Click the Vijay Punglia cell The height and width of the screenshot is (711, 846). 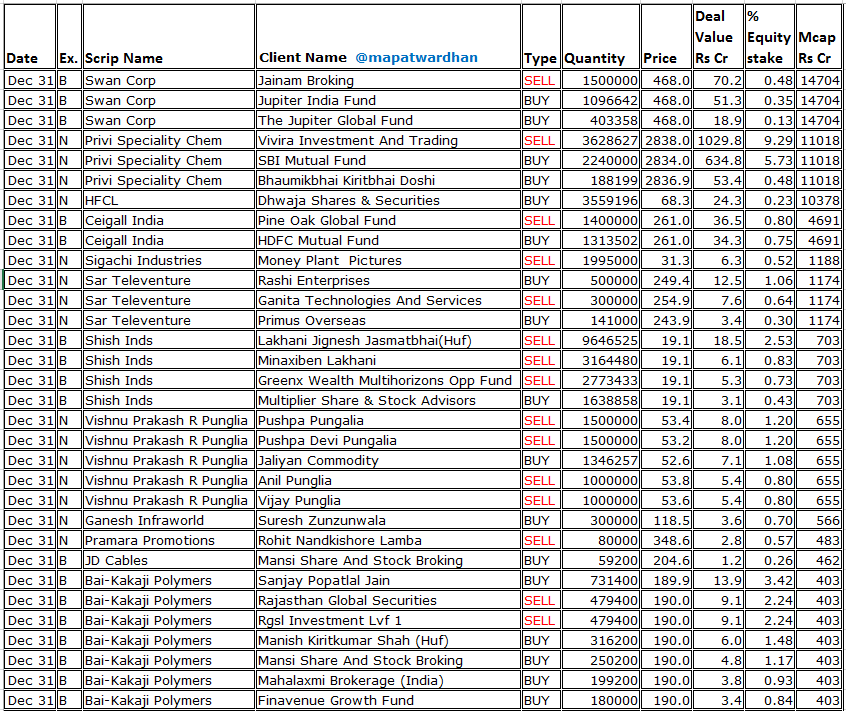tap(388, 500)
